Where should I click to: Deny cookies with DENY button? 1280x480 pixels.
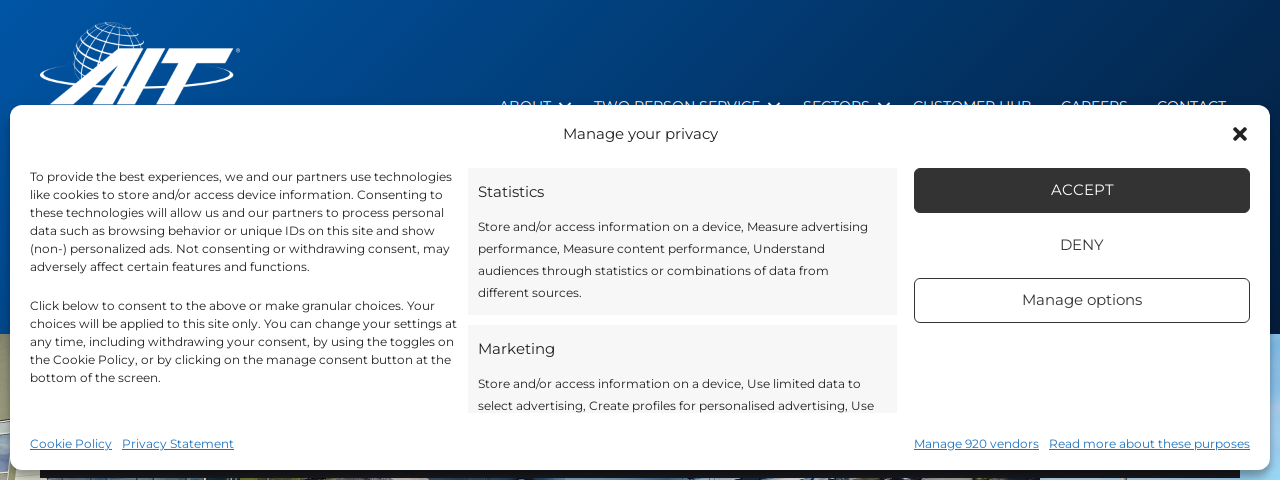coord(1082,245)
